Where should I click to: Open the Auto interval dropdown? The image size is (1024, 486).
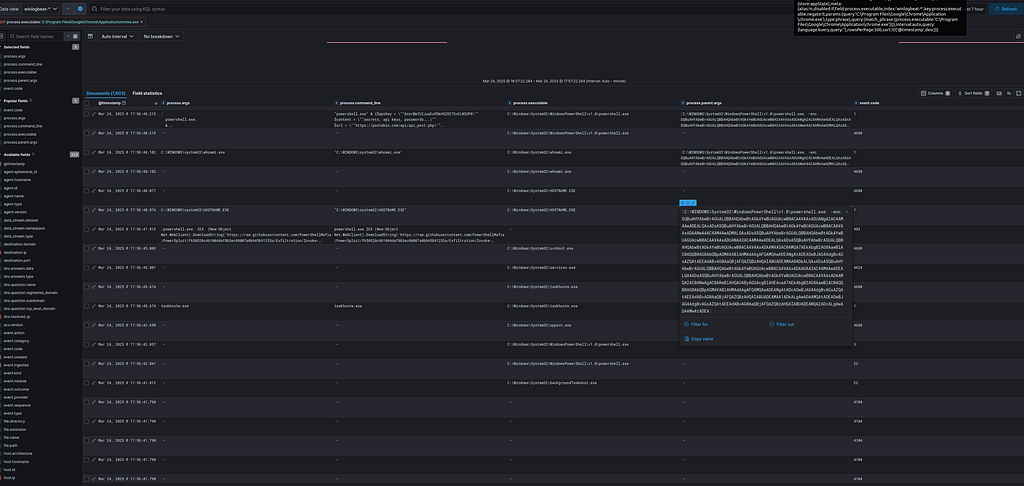[x=118, y=37]
